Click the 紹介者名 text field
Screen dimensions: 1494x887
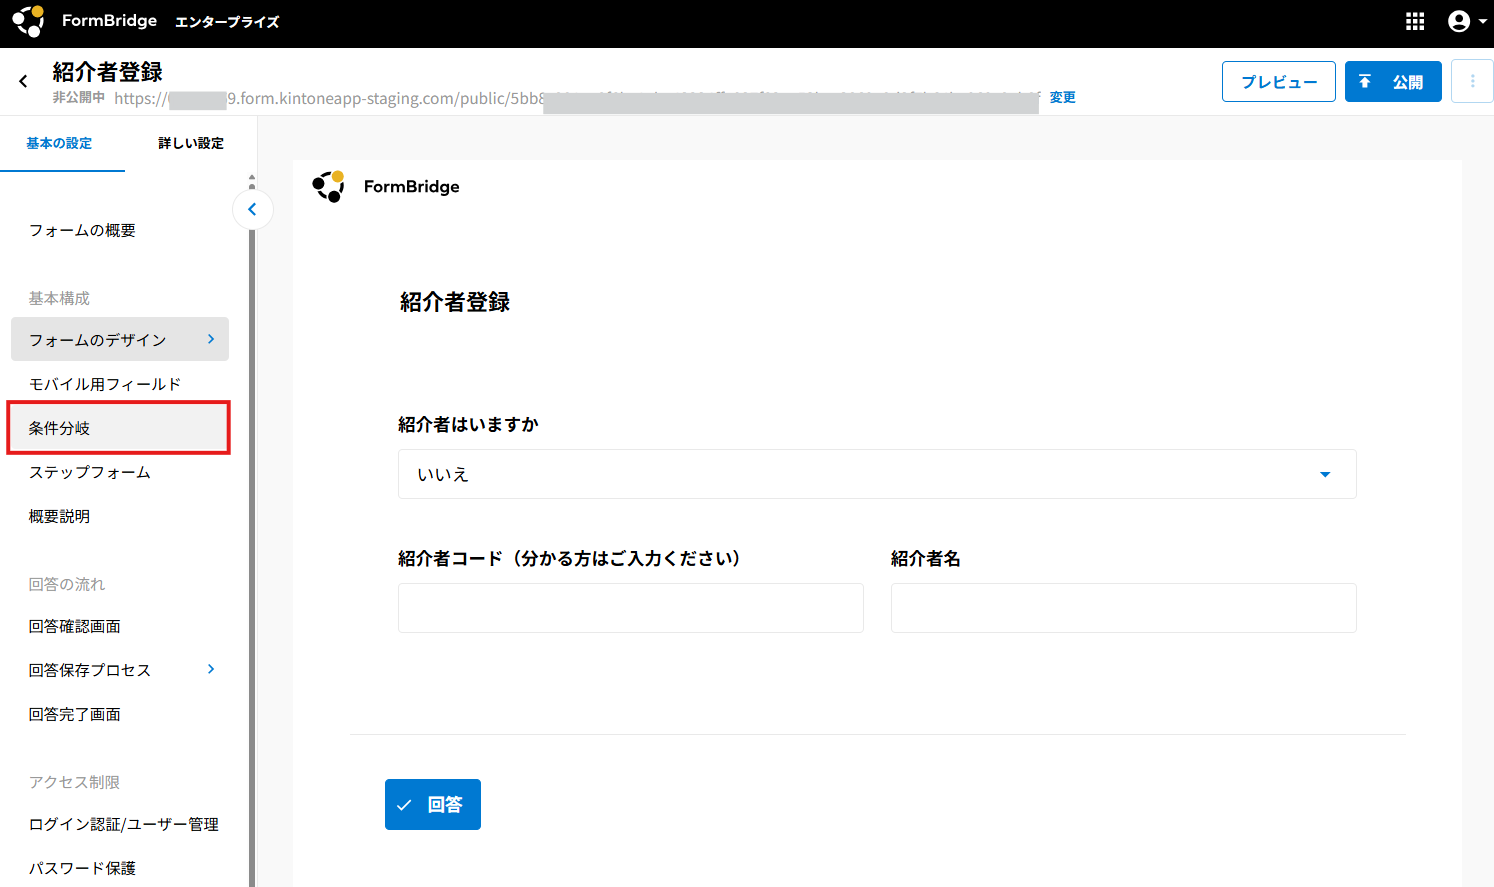point(1122,608)
